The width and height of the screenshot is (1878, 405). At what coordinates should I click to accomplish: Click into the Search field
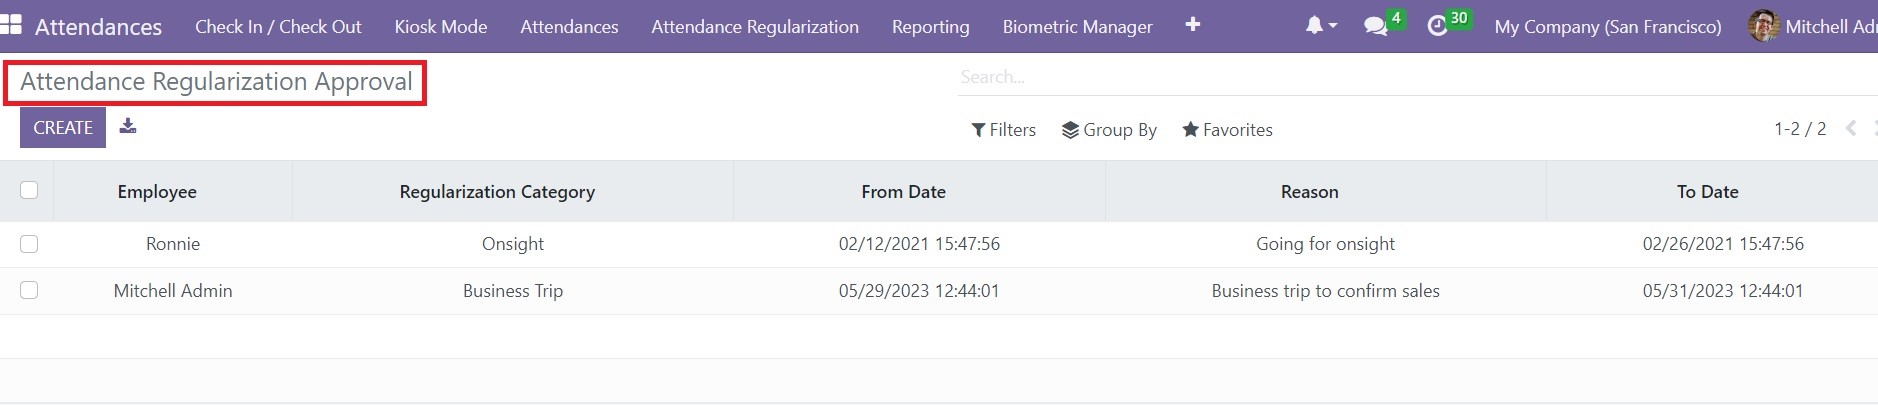[1400, 77]
